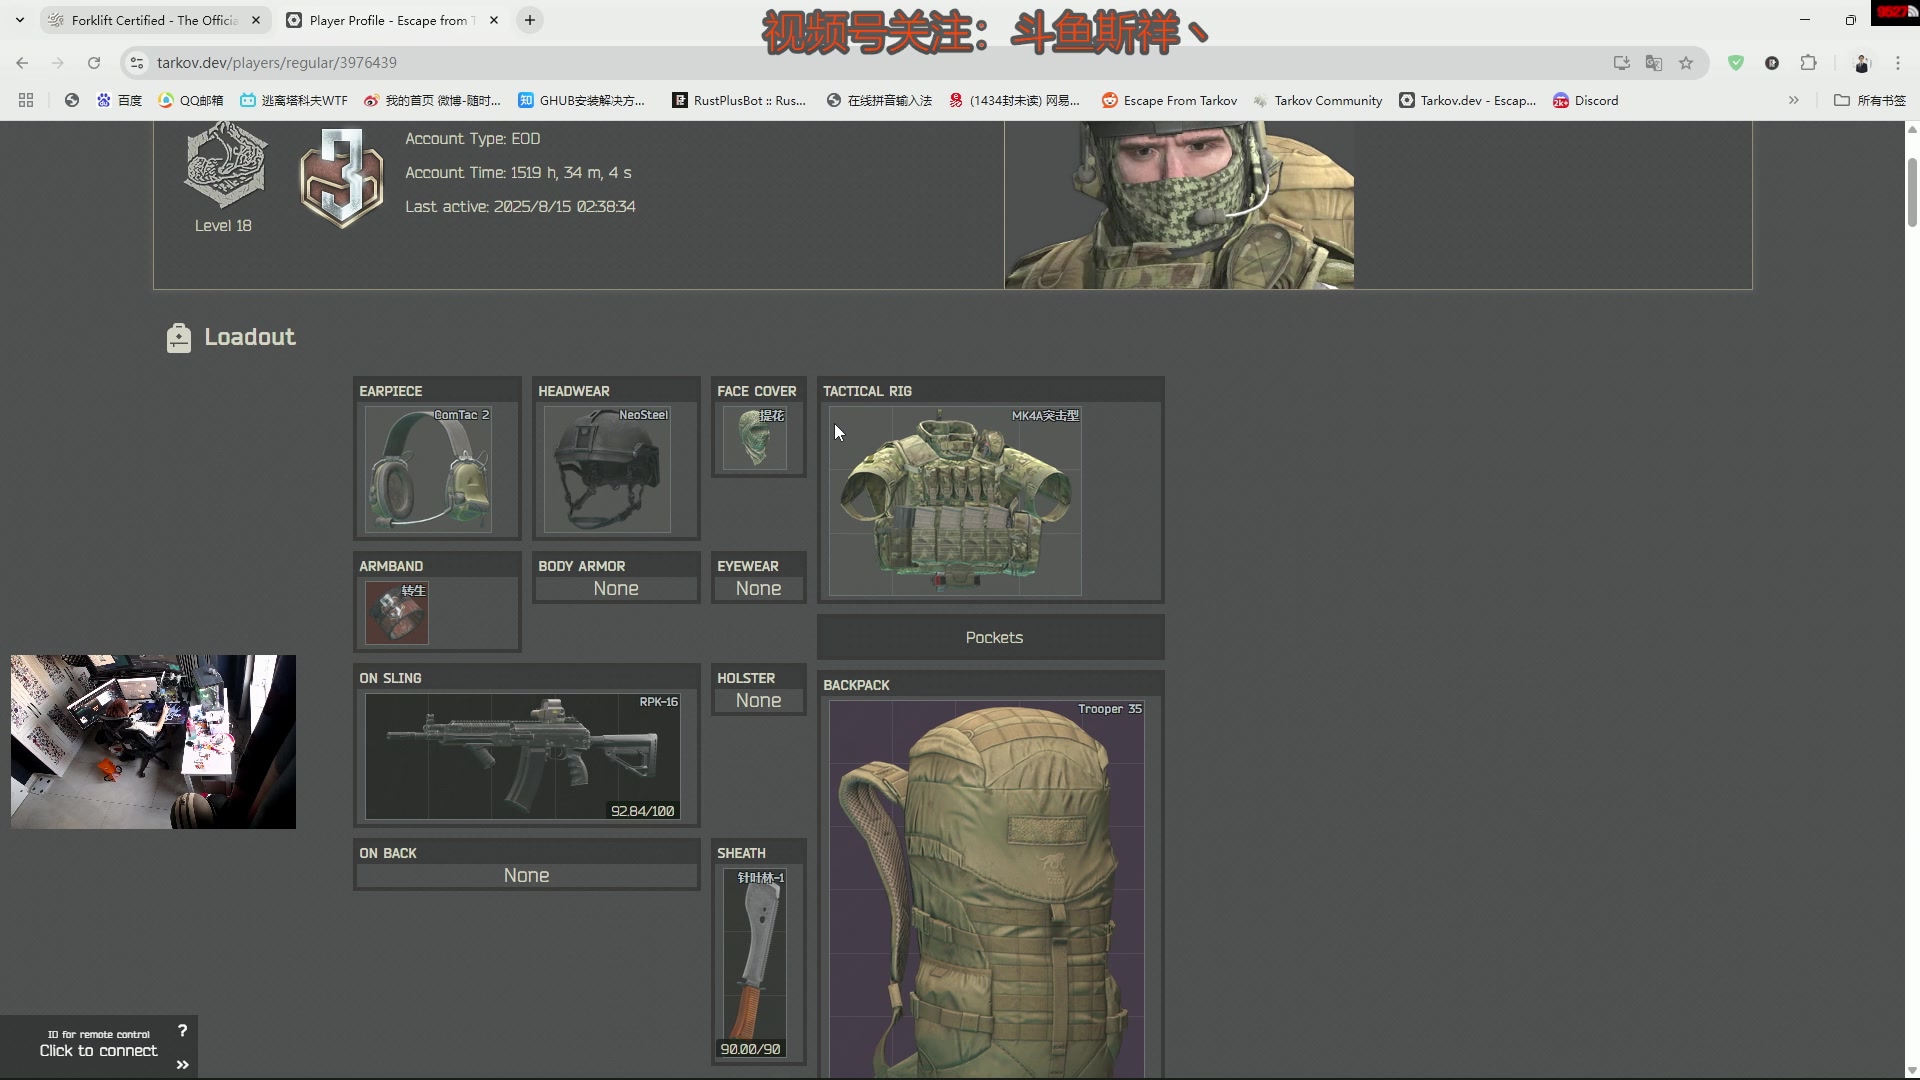
Task: Close the Forklift Certified tab
Action: point(256,20)
